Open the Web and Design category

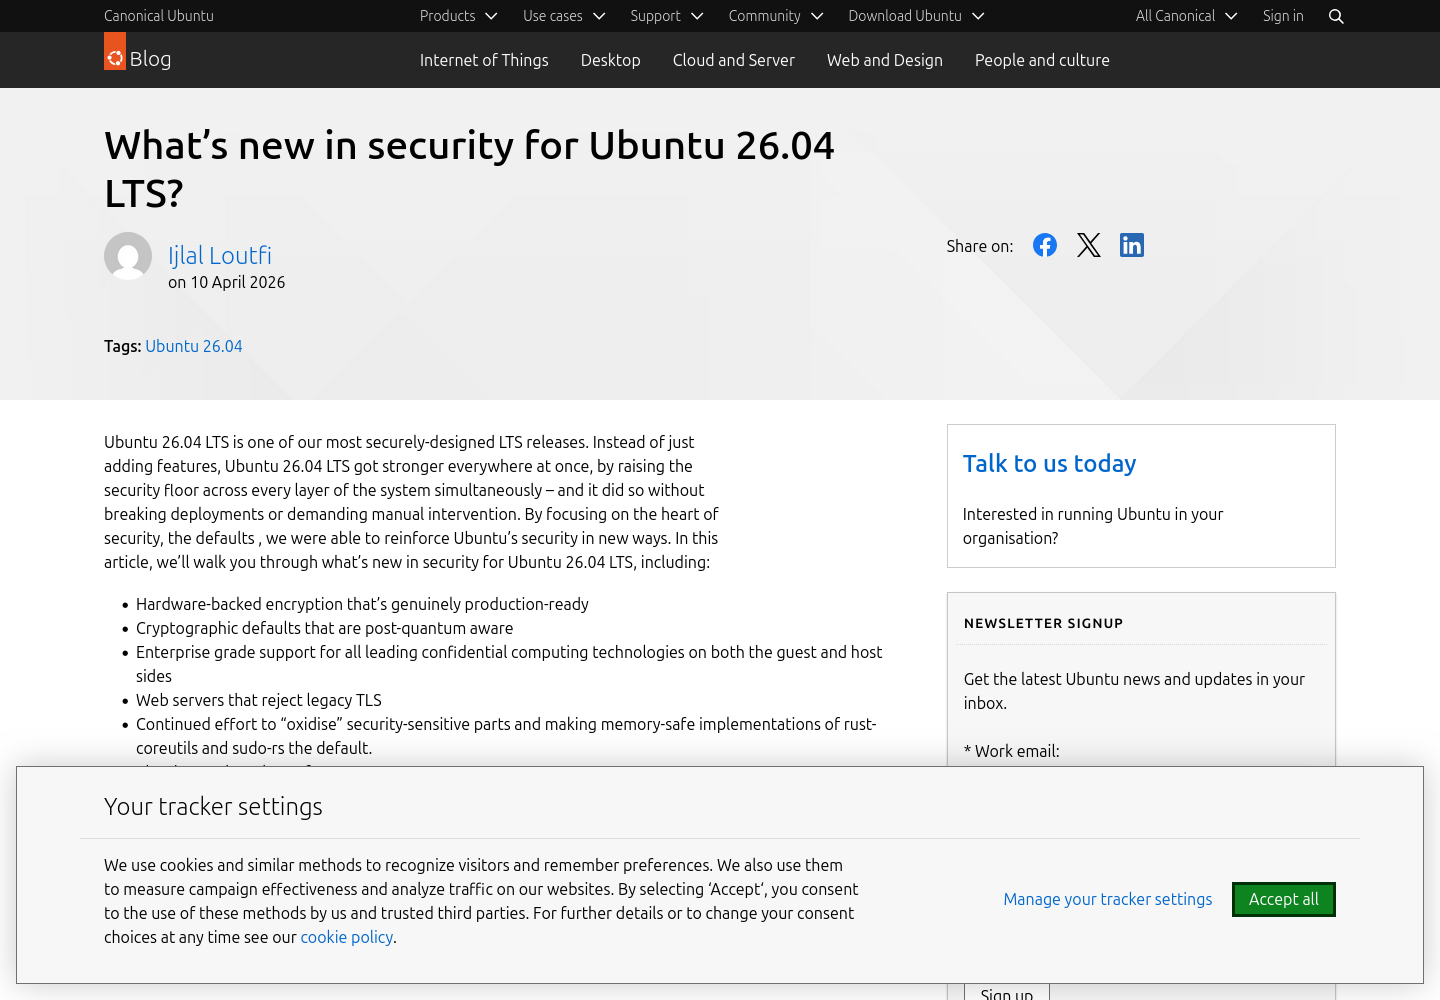pyautogui.click(x=885, y=60)
